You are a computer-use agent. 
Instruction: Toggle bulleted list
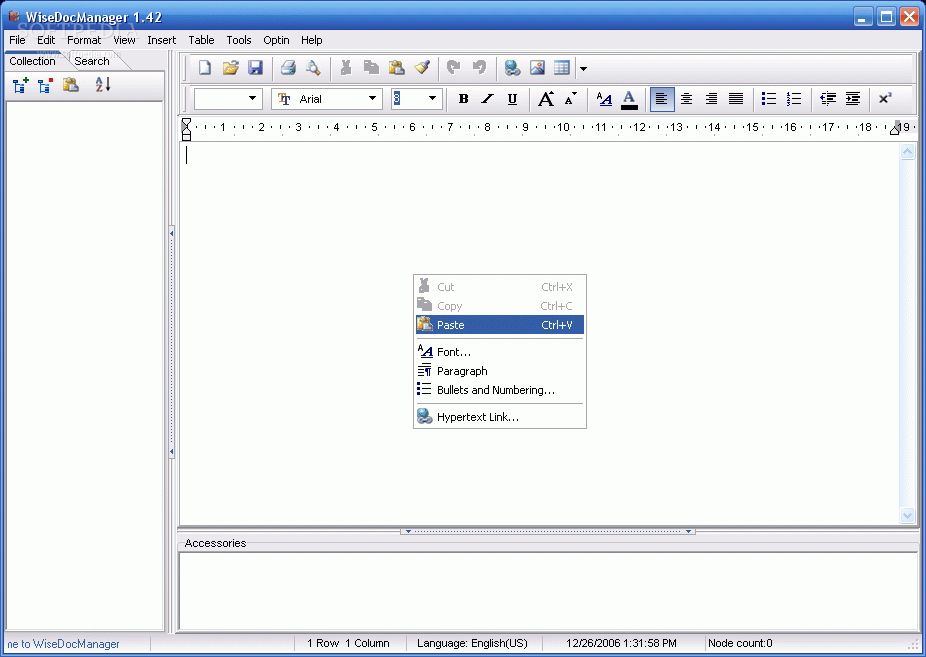click(769, 99)
